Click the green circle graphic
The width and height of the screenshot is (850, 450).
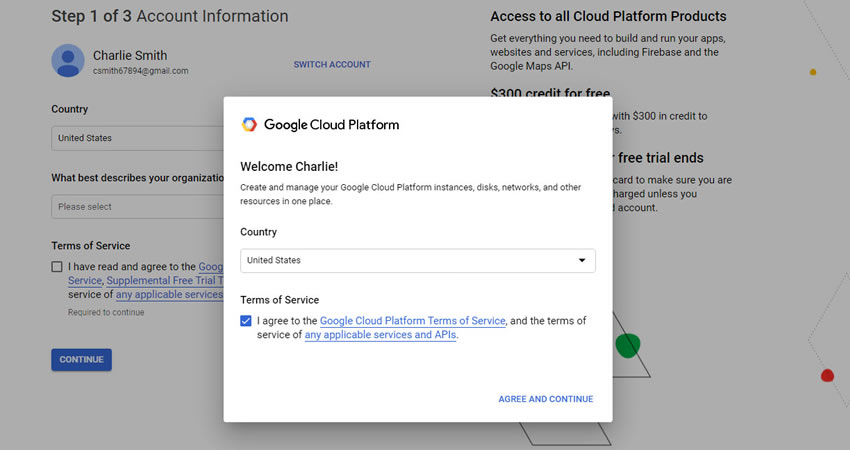click(x=627, y=346)
